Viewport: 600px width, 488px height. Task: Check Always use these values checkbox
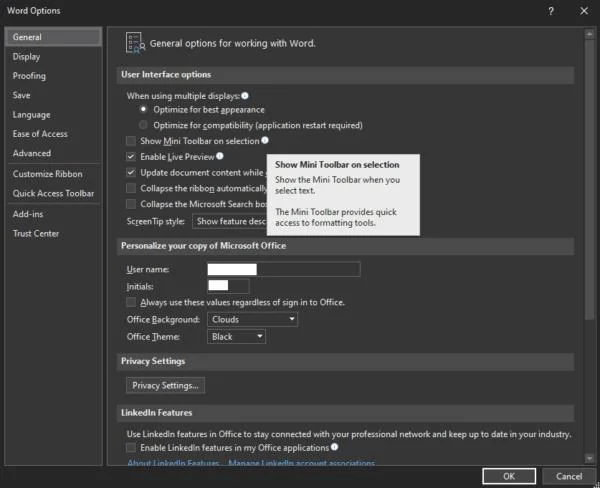pos(131,302)
